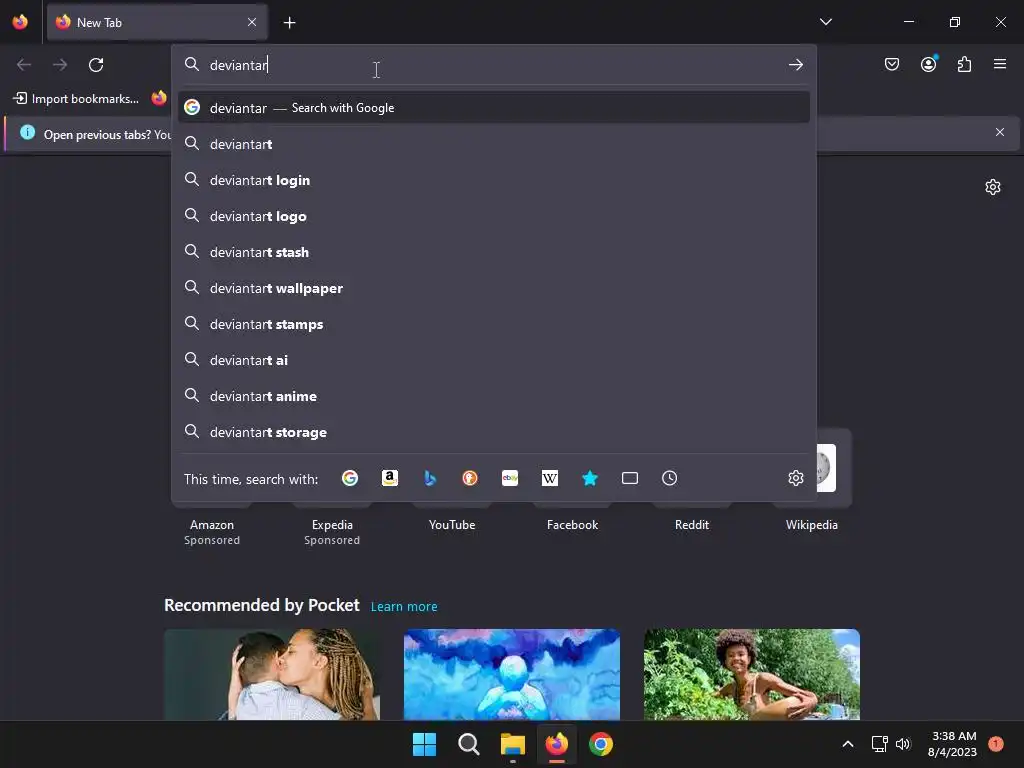
Task: Open the Extensions puzzle icon
Action: 964,64
